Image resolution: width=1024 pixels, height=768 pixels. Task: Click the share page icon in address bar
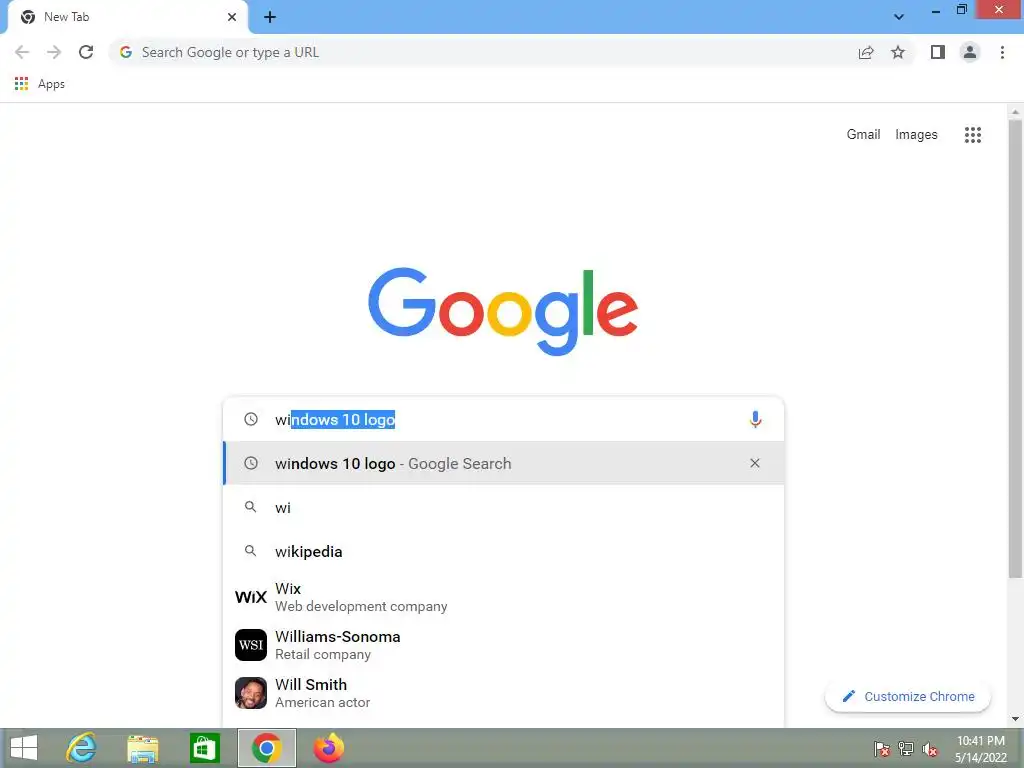coord(866,52)
